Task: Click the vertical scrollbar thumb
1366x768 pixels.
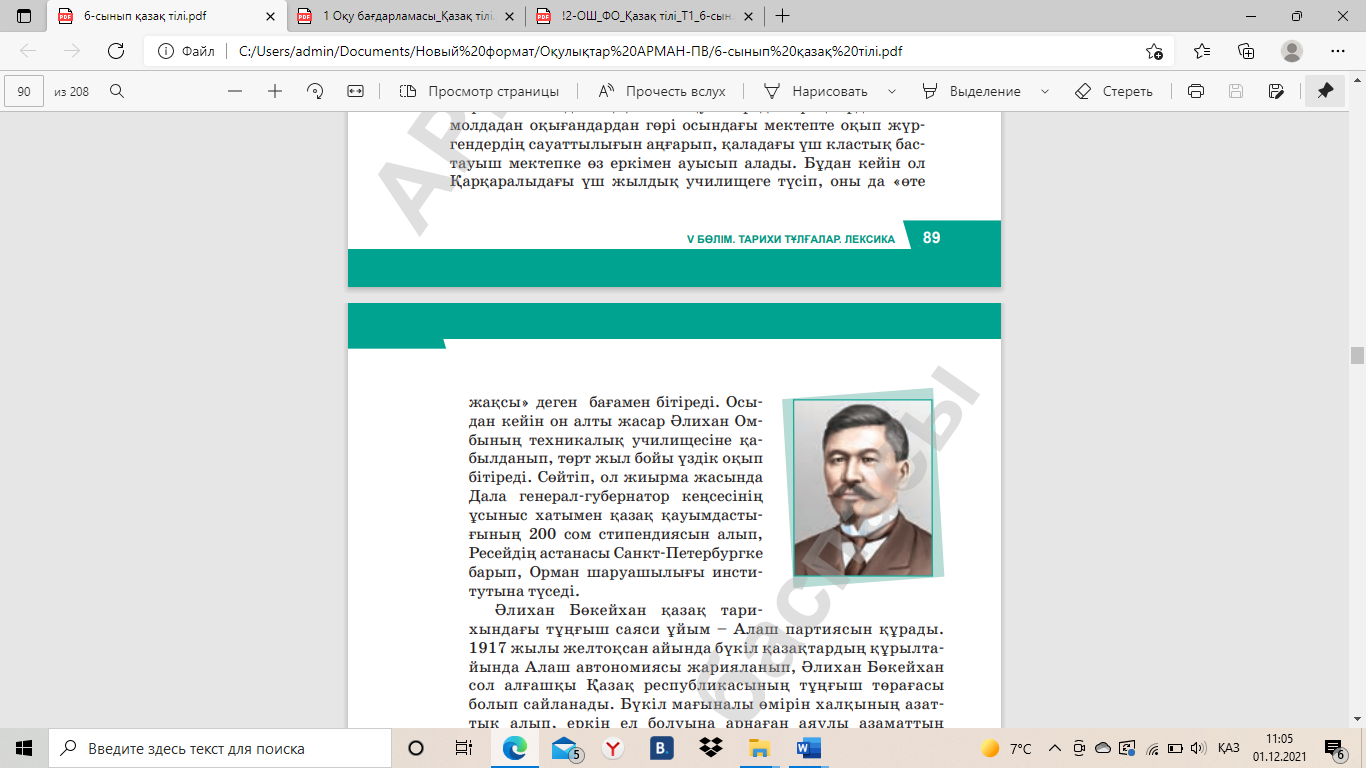Action: coord(1357,355)
